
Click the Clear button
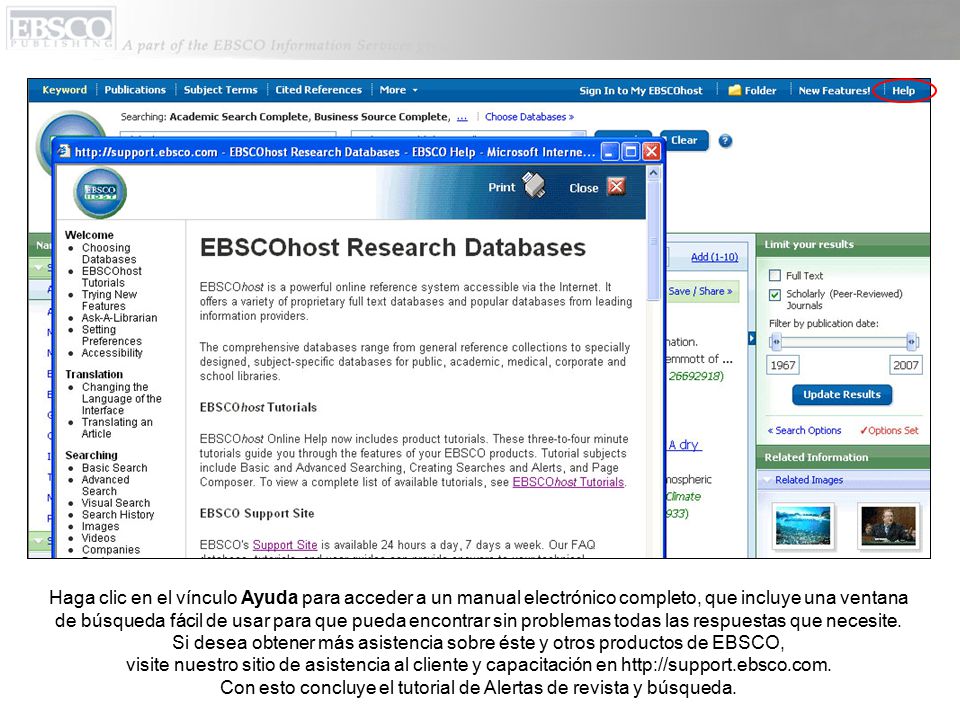click(x=684, y=140)
